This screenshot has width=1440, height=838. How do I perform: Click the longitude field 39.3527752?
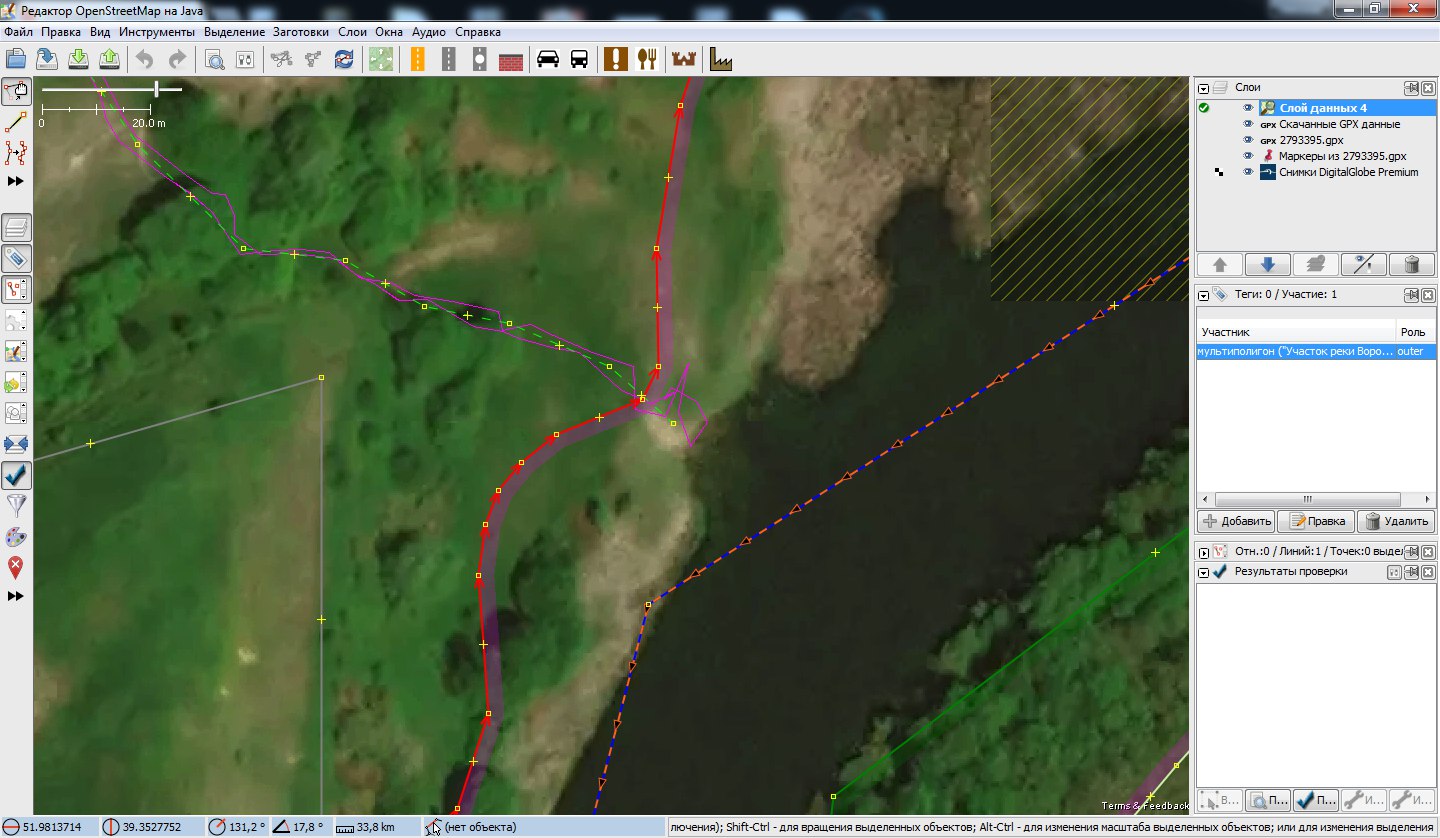point(153,827)
